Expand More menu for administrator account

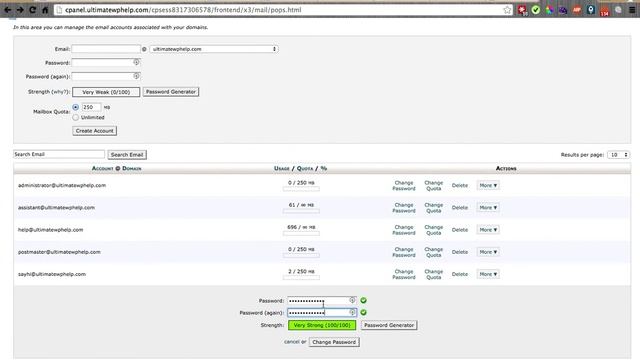488,185
